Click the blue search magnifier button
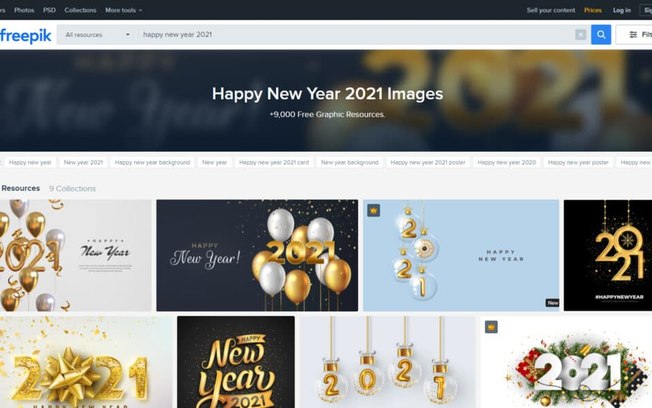 [x=601, y=35]
